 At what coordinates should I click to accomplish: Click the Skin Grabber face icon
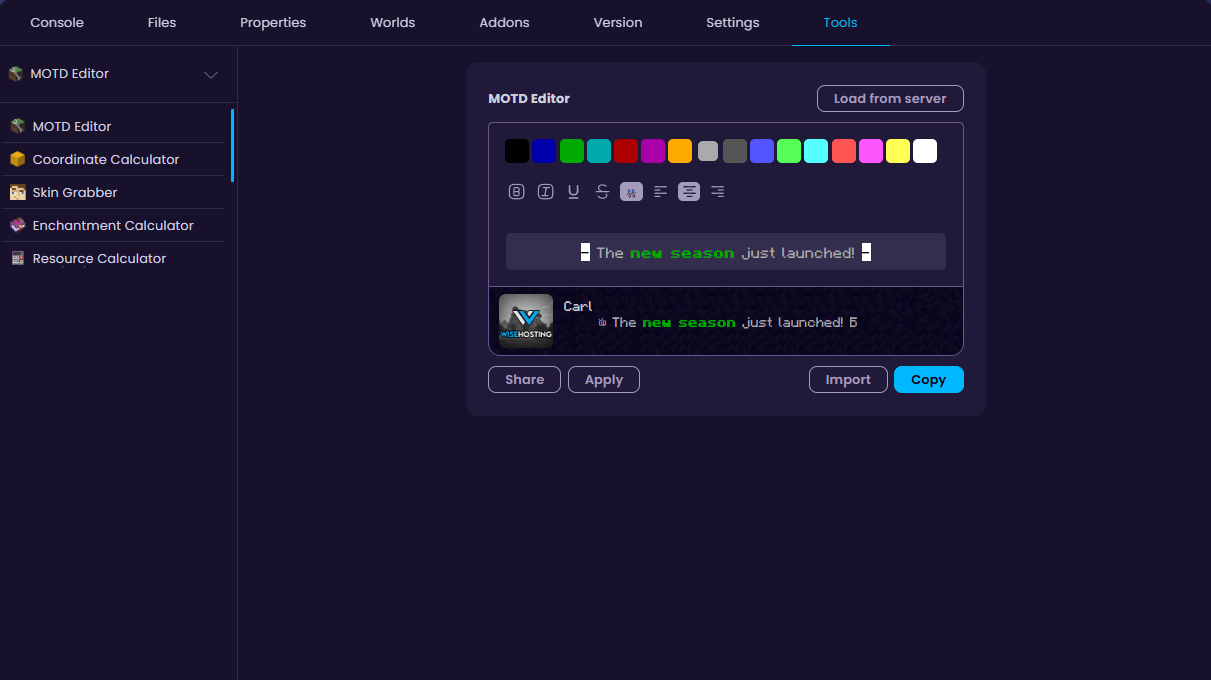tap(17, 192)
